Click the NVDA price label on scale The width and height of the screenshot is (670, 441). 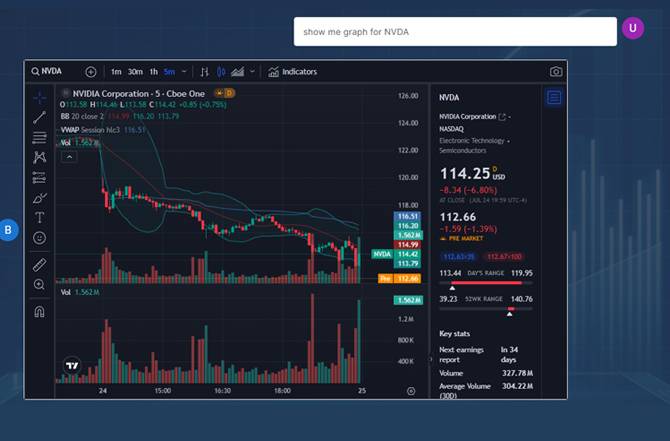[x=382, y=254]
